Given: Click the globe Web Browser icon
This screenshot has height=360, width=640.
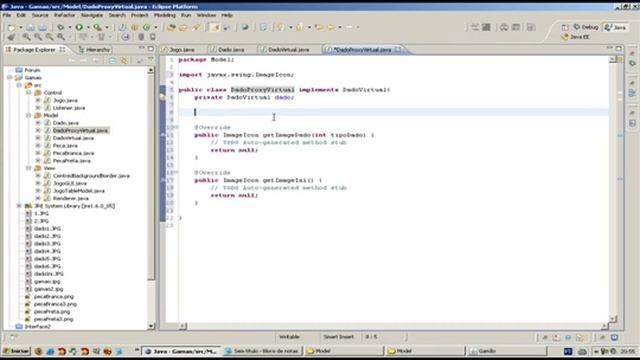Looking at the screenshot, I should click(244, 27).
